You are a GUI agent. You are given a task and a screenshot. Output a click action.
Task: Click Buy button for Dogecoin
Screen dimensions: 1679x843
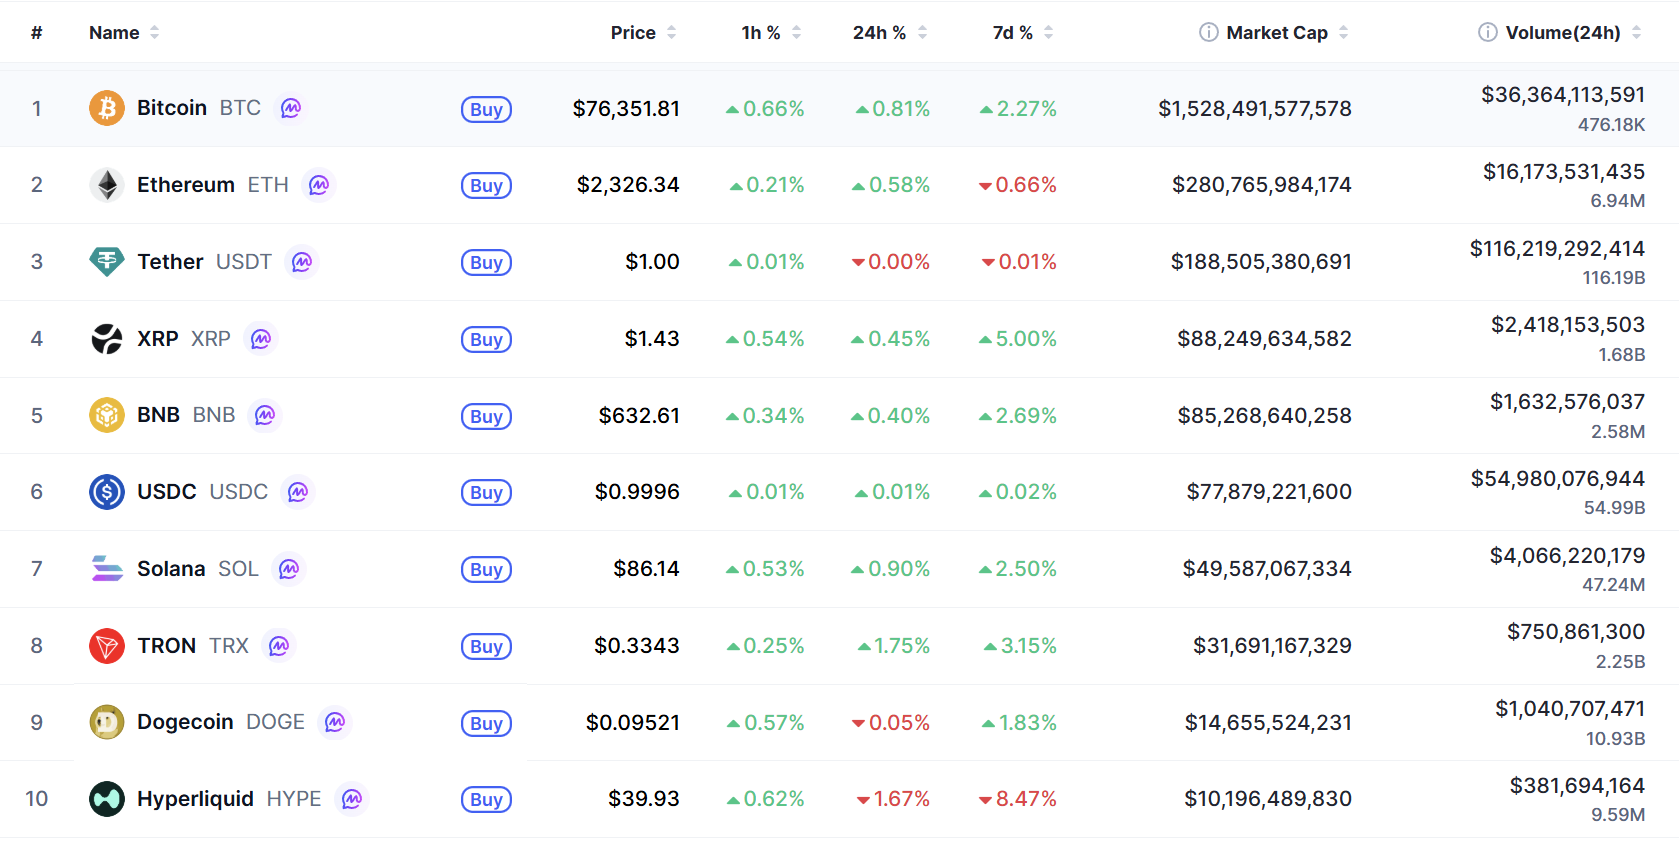click(x=486, y=723)
